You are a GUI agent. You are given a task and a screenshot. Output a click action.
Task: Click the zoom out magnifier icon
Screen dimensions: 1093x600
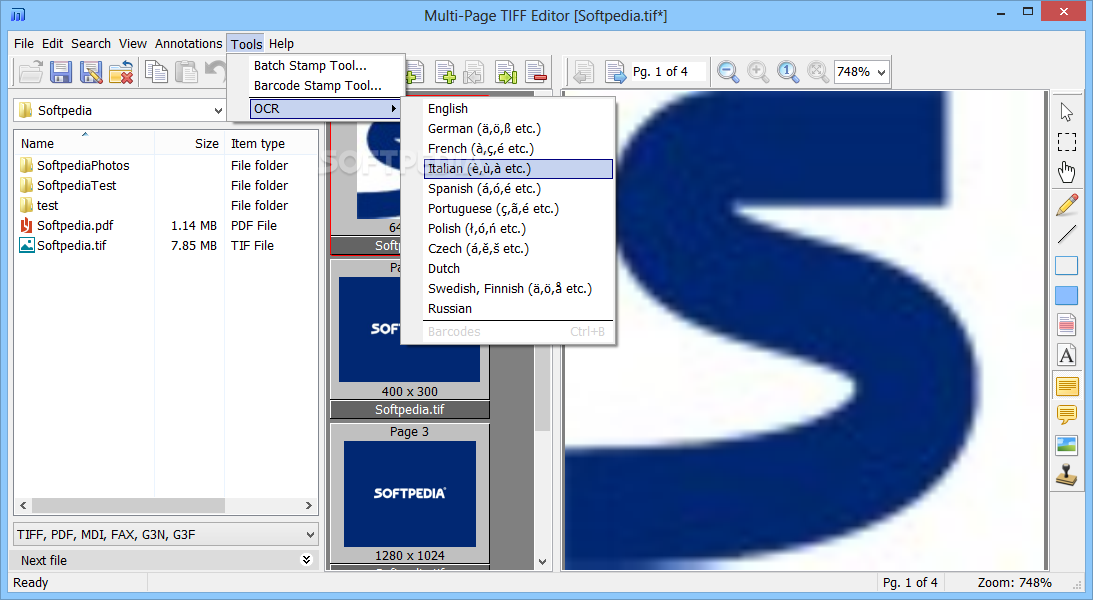tap(728, 72)
